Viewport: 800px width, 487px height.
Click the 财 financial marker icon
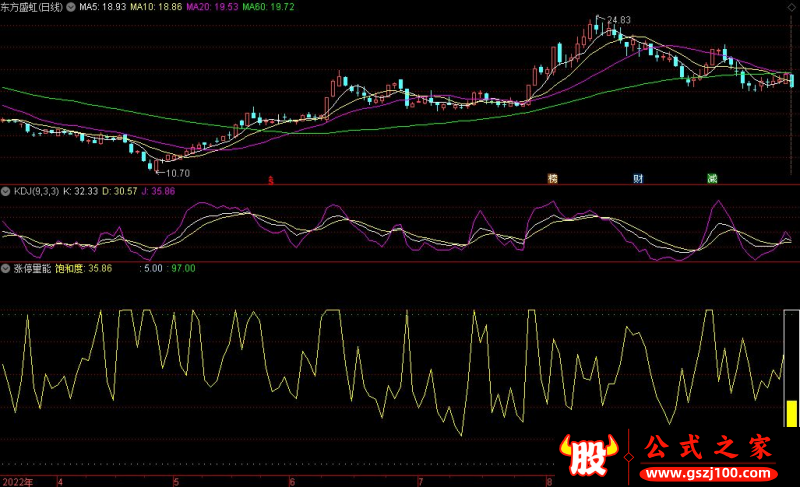(638, 179)
